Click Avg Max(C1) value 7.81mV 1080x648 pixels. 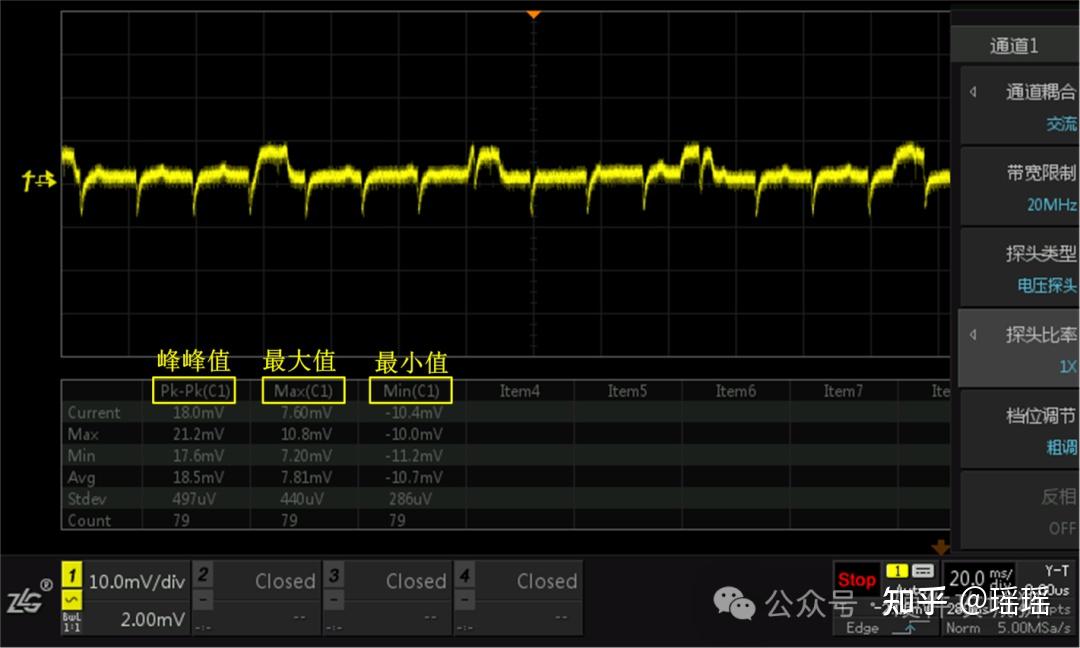[306, 477]
